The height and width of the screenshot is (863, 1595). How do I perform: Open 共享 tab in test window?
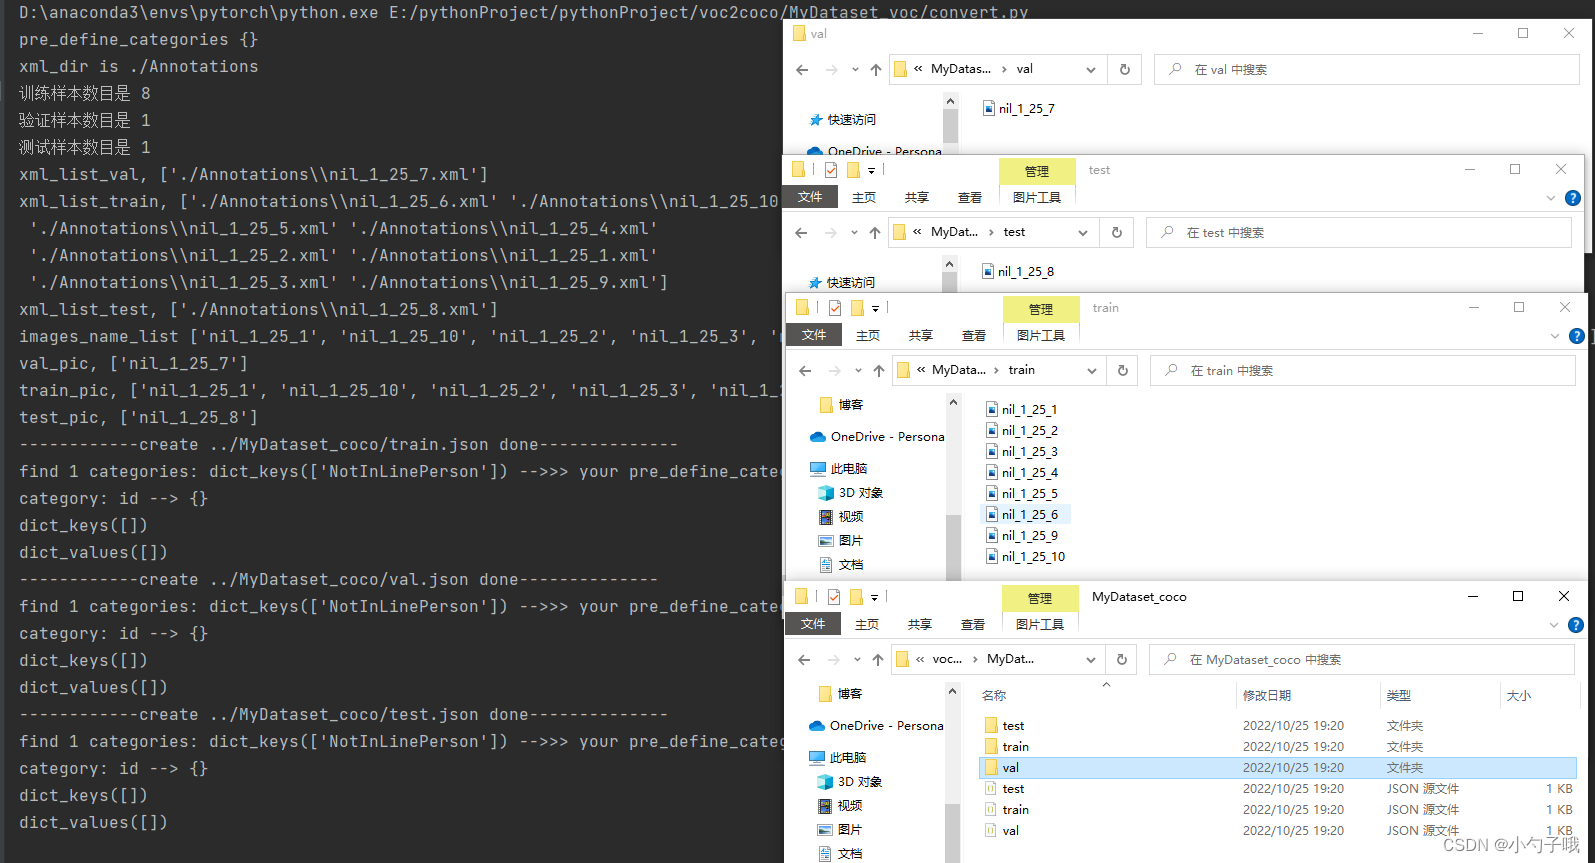click(917, 198)
